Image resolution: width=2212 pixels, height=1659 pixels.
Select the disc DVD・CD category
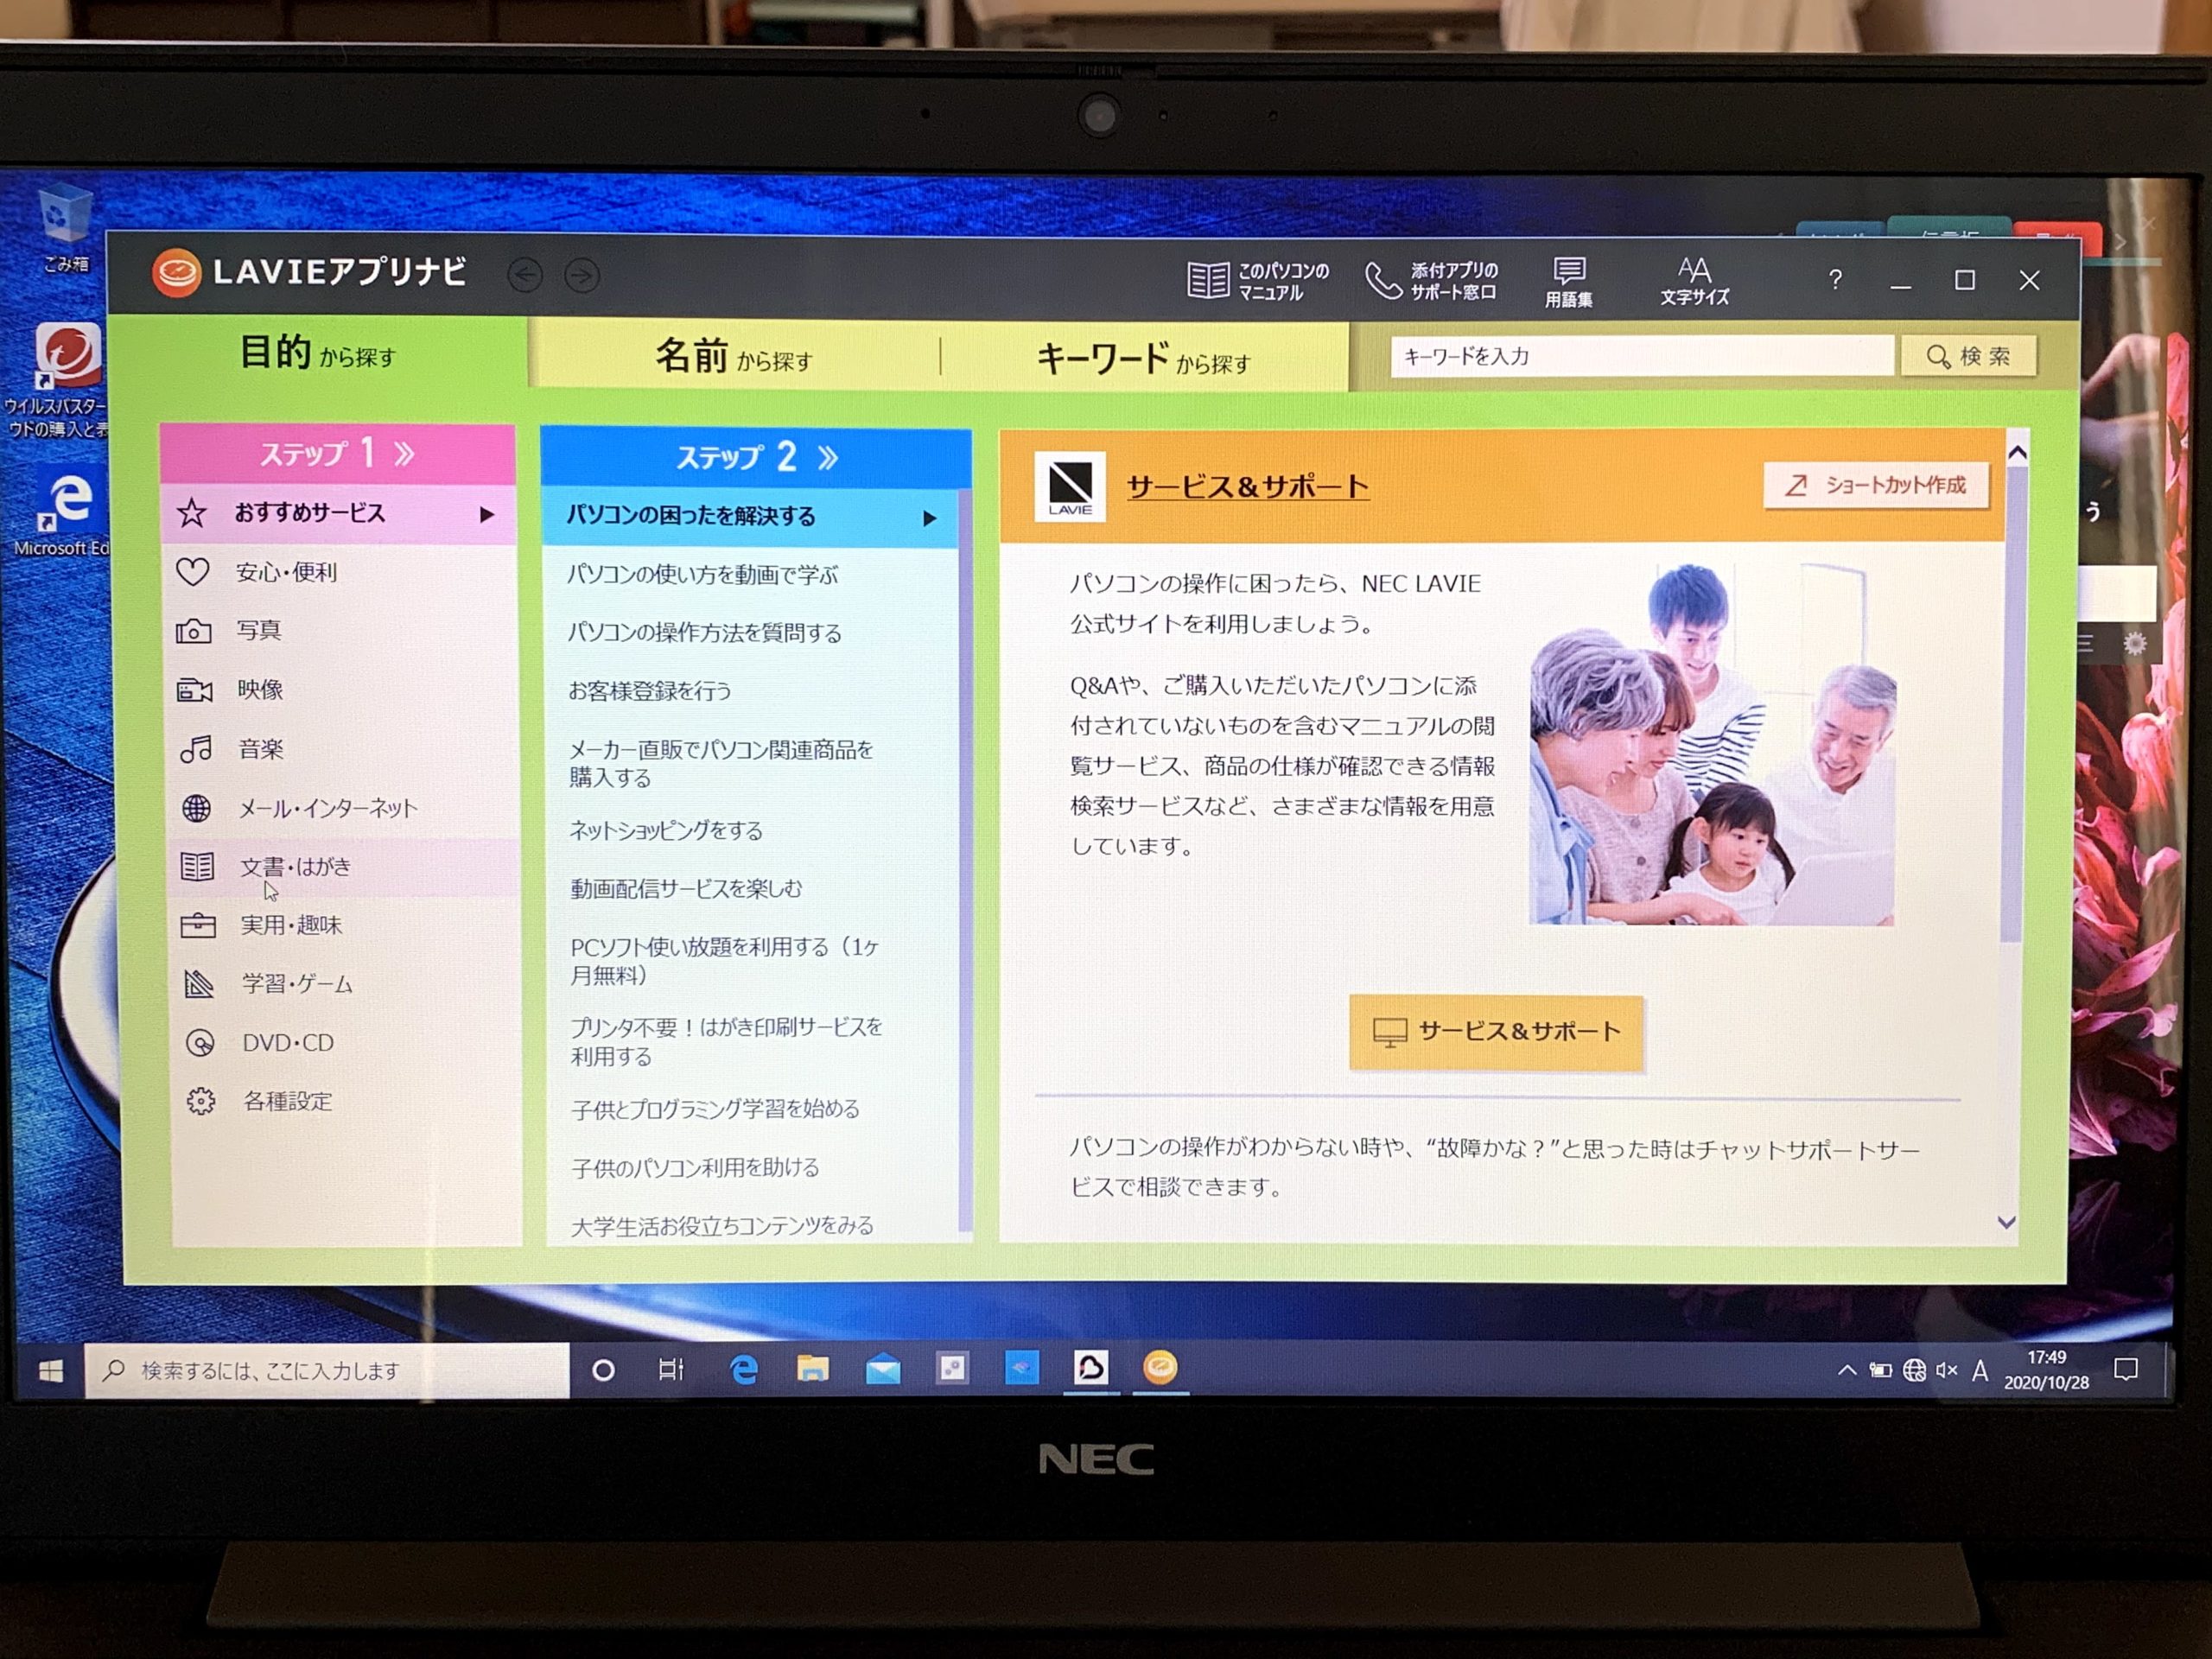(346, 1042)
